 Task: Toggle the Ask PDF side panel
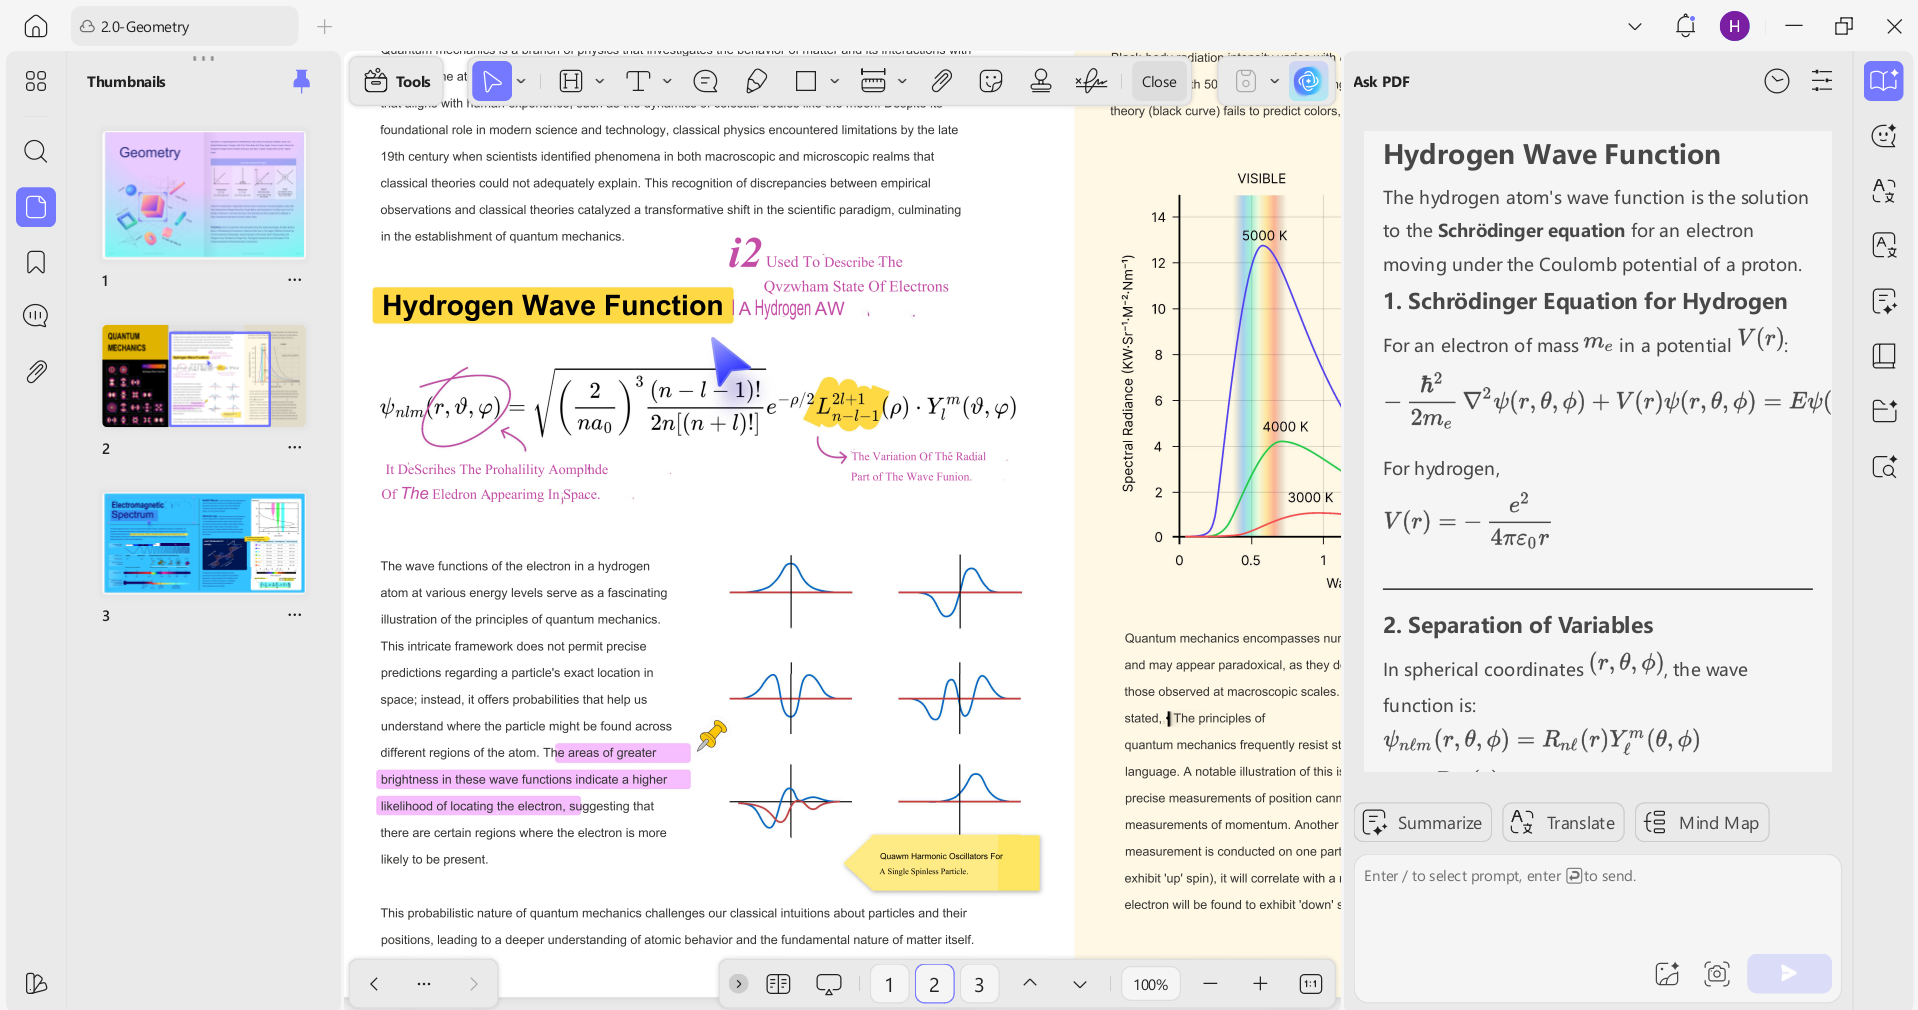click(x=1884, y=81)
